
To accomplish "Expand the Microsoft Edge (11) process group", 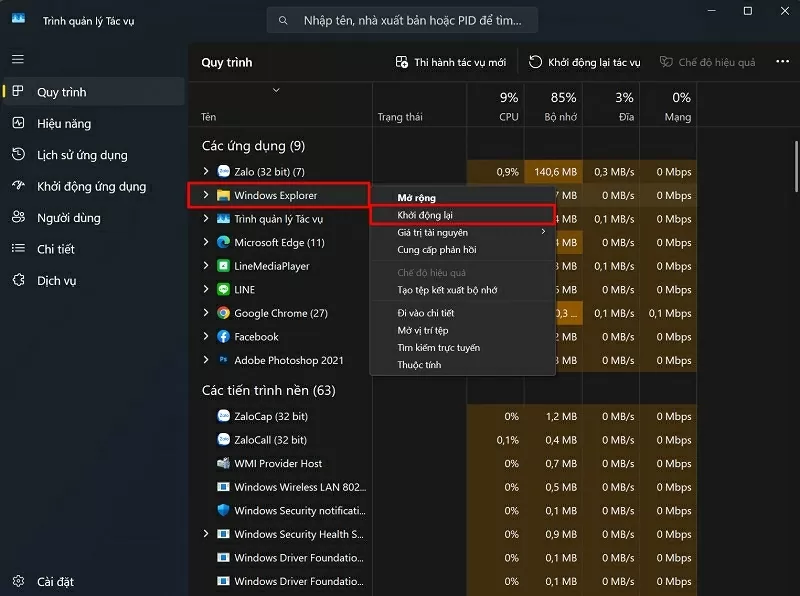I will click(206, 242).
